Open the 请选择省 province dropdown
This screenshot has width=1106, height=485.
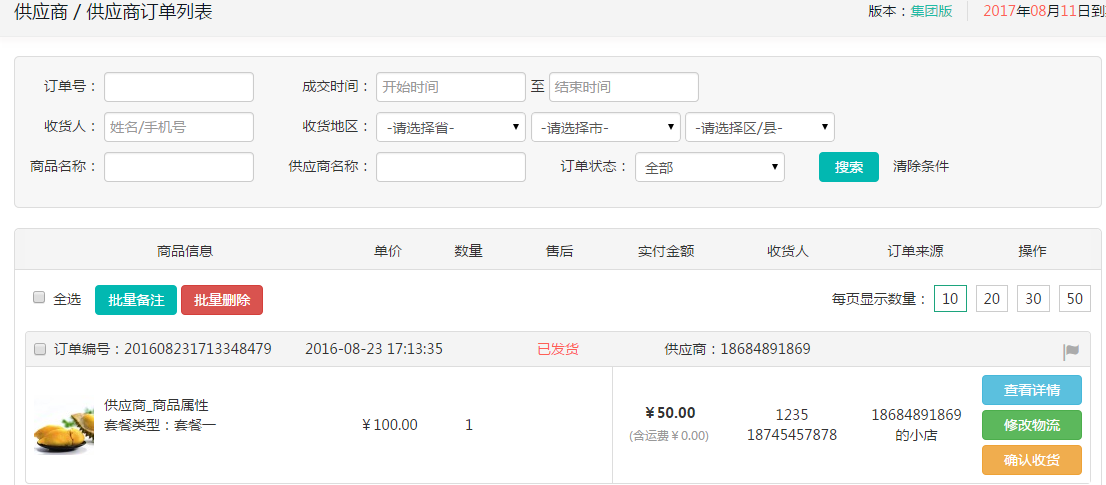(451, 127)
